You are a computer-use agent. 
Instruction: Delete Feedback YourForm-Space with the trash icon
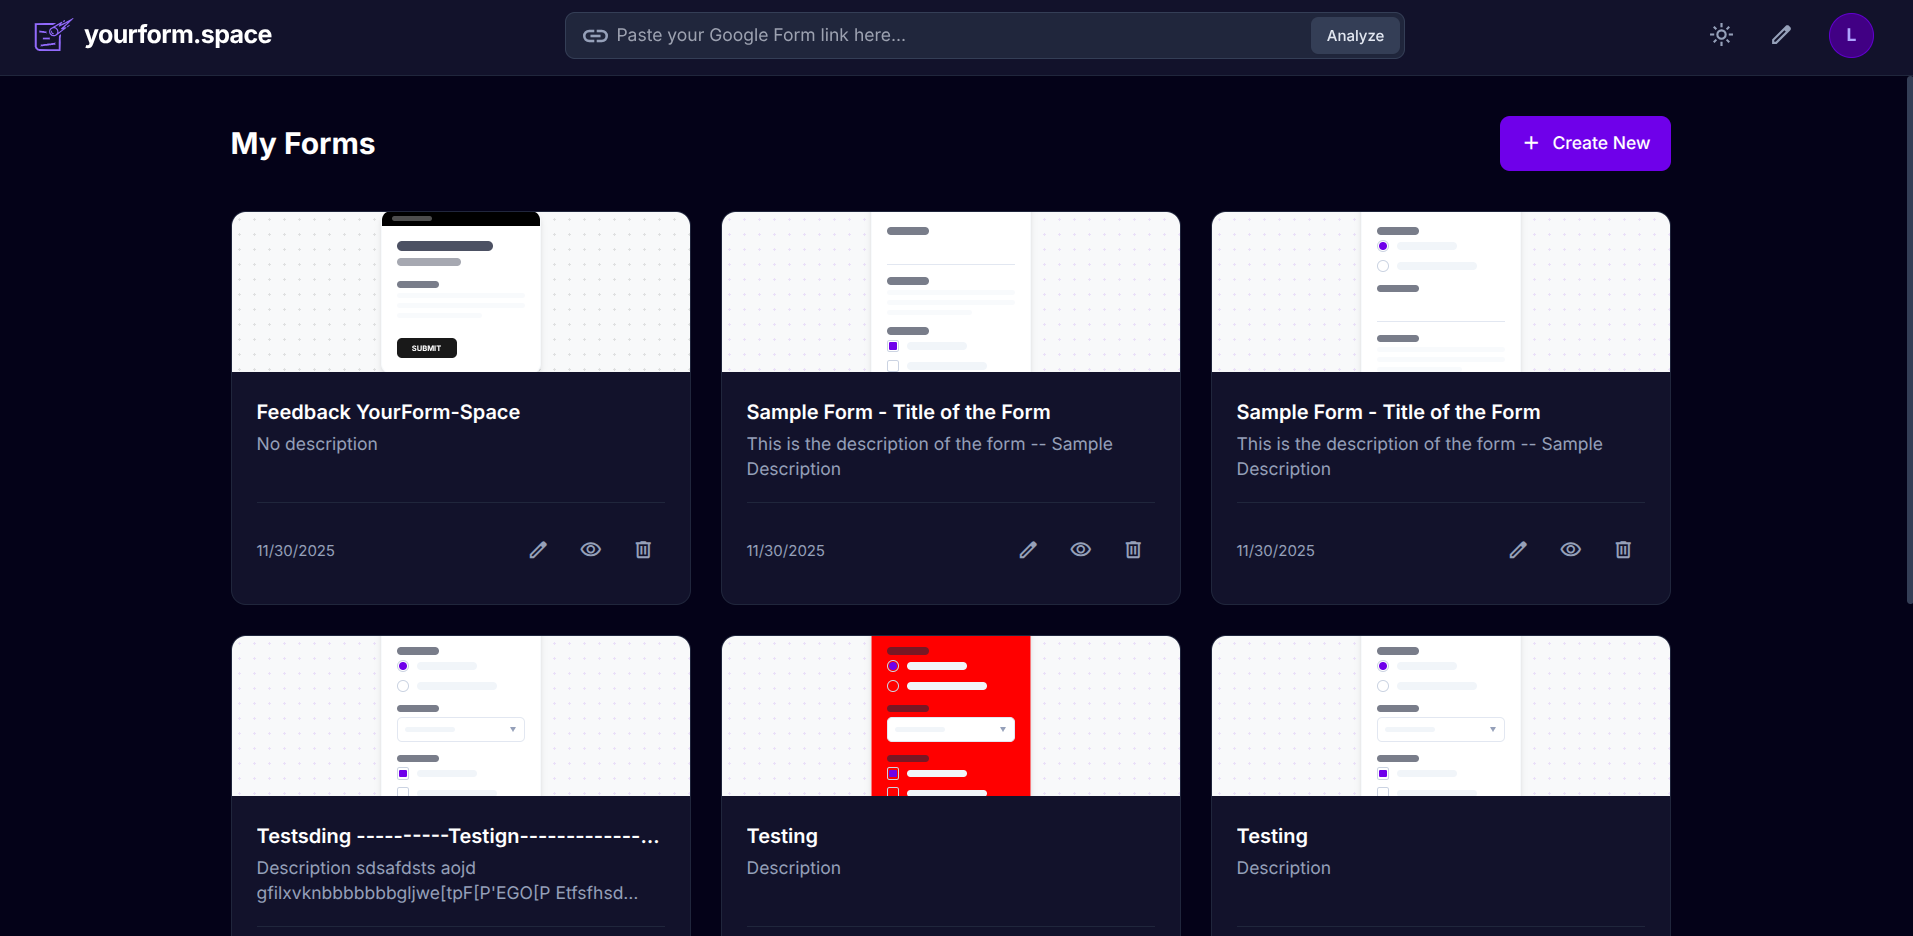[643, 550]
